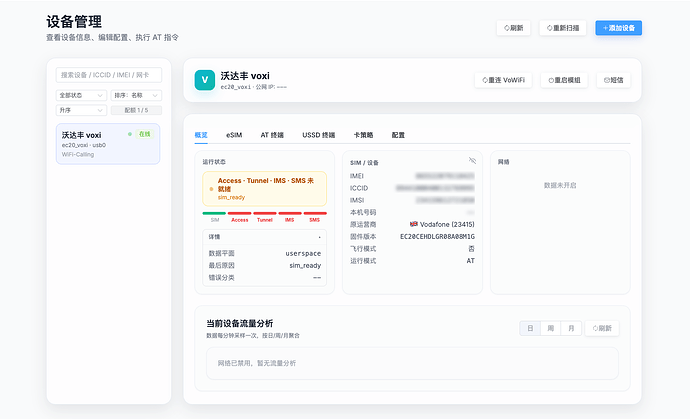Click the red Access status bar
690x419 pixels.
pos(239,213)
